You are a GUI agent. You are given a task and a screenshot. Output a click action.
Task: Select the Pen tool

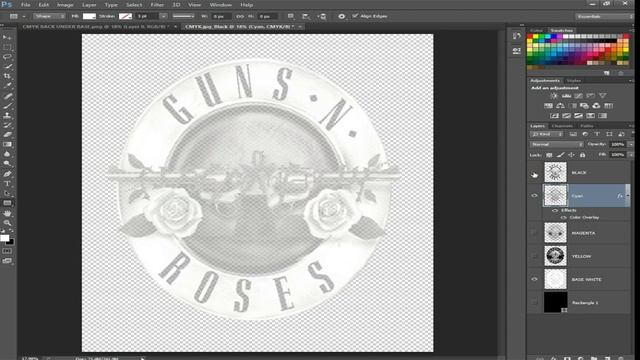(7, 174)
